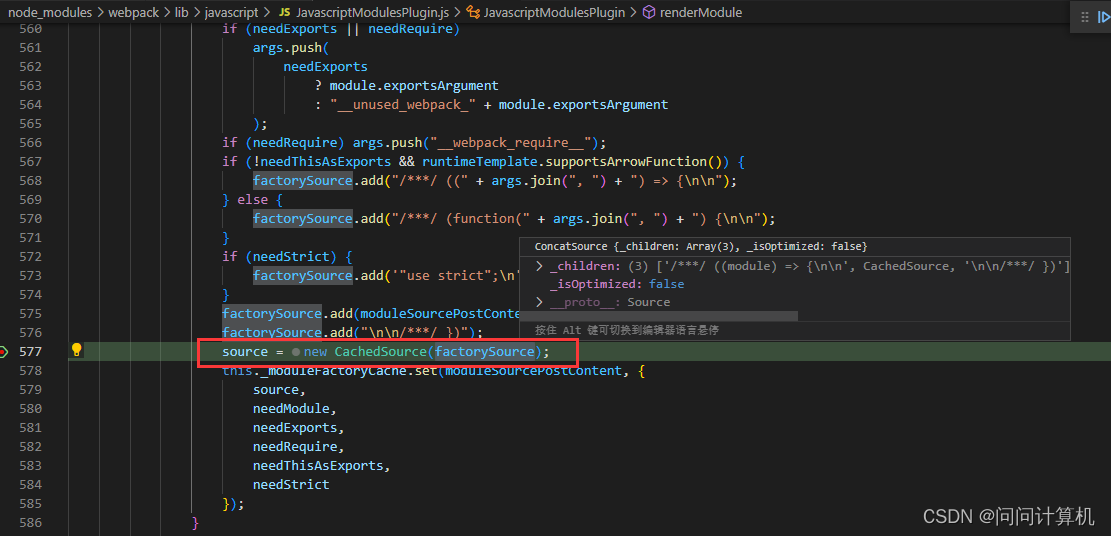The width and height of the screenshot is (1111, 536).
Task: Click factorySource argument on line 577
Action: pos(485,352)
